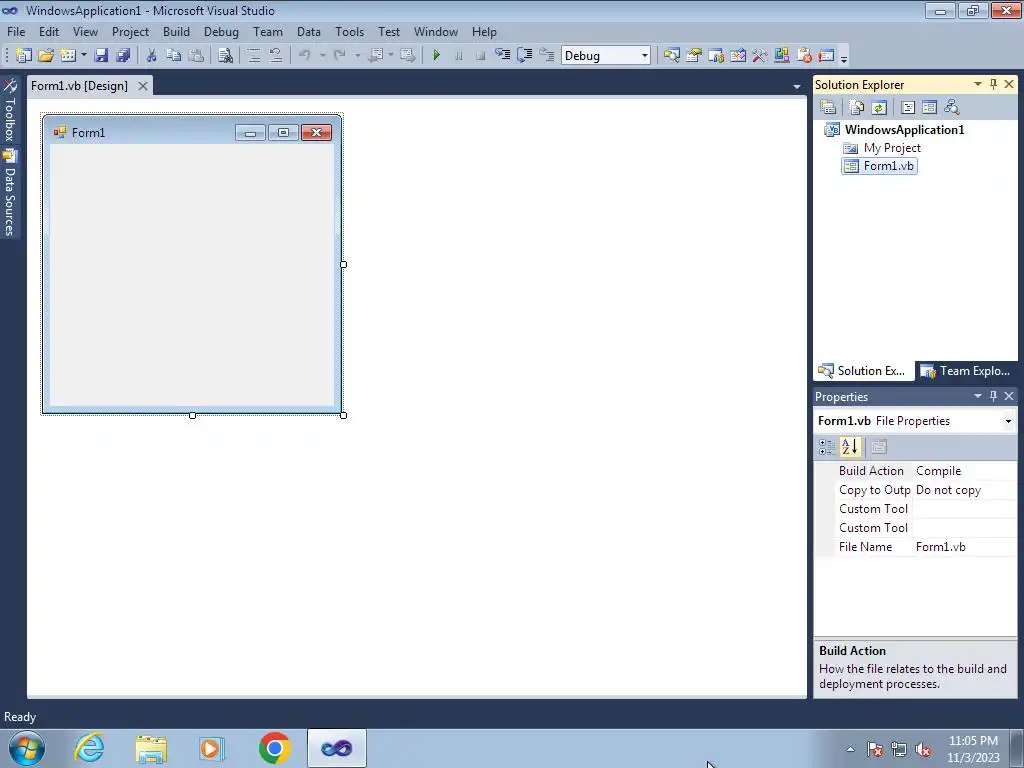Click View Code icon in Solution Explorer
The image size is (1024, 768).
coord(908,107)
